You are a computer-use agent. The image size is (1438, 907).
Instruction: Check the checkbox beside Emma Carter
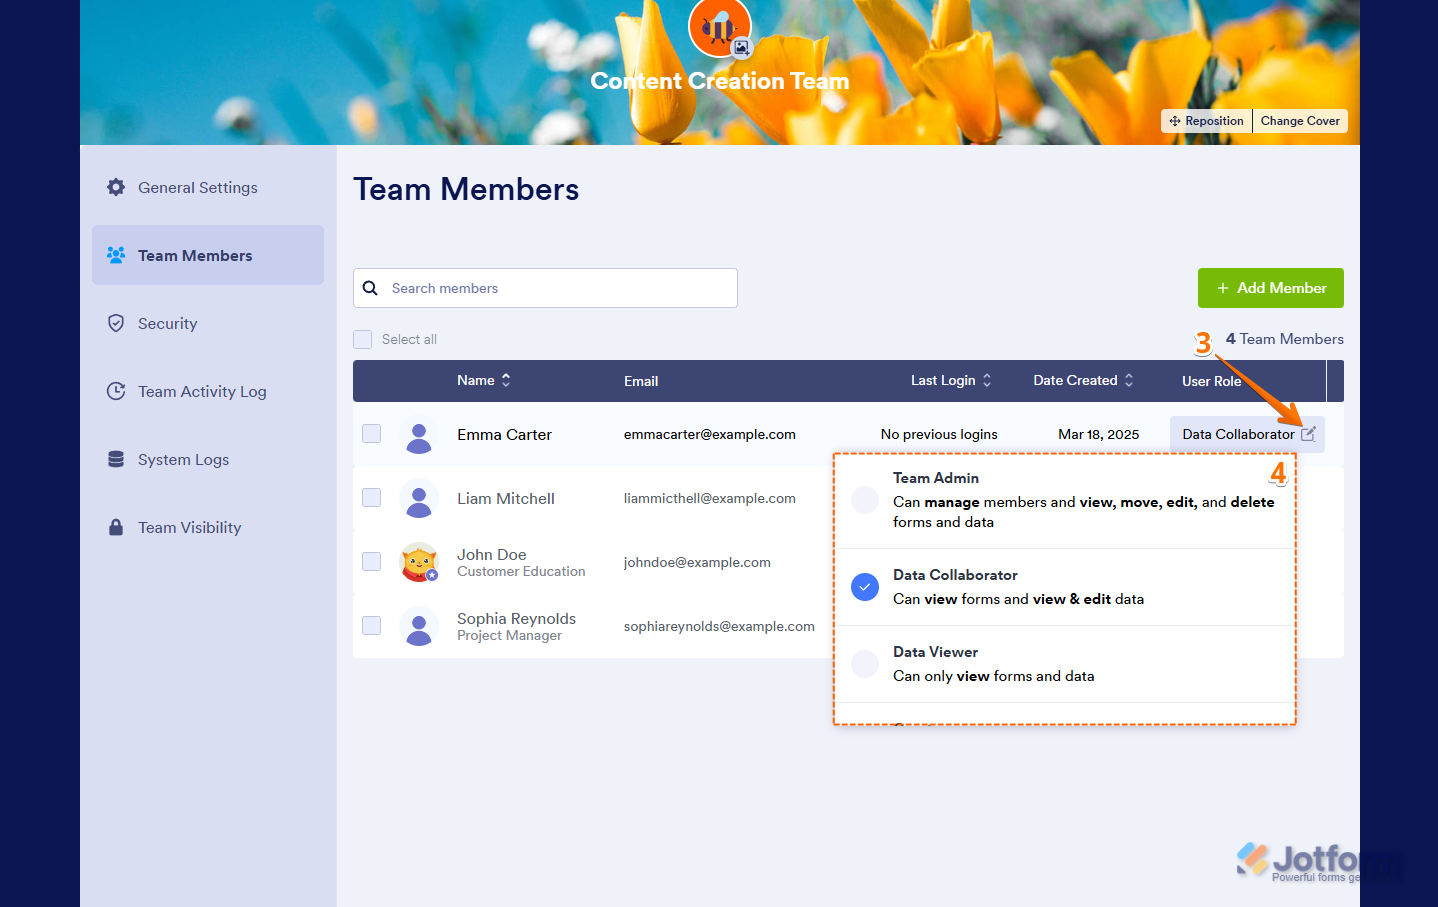pos(371,434)
